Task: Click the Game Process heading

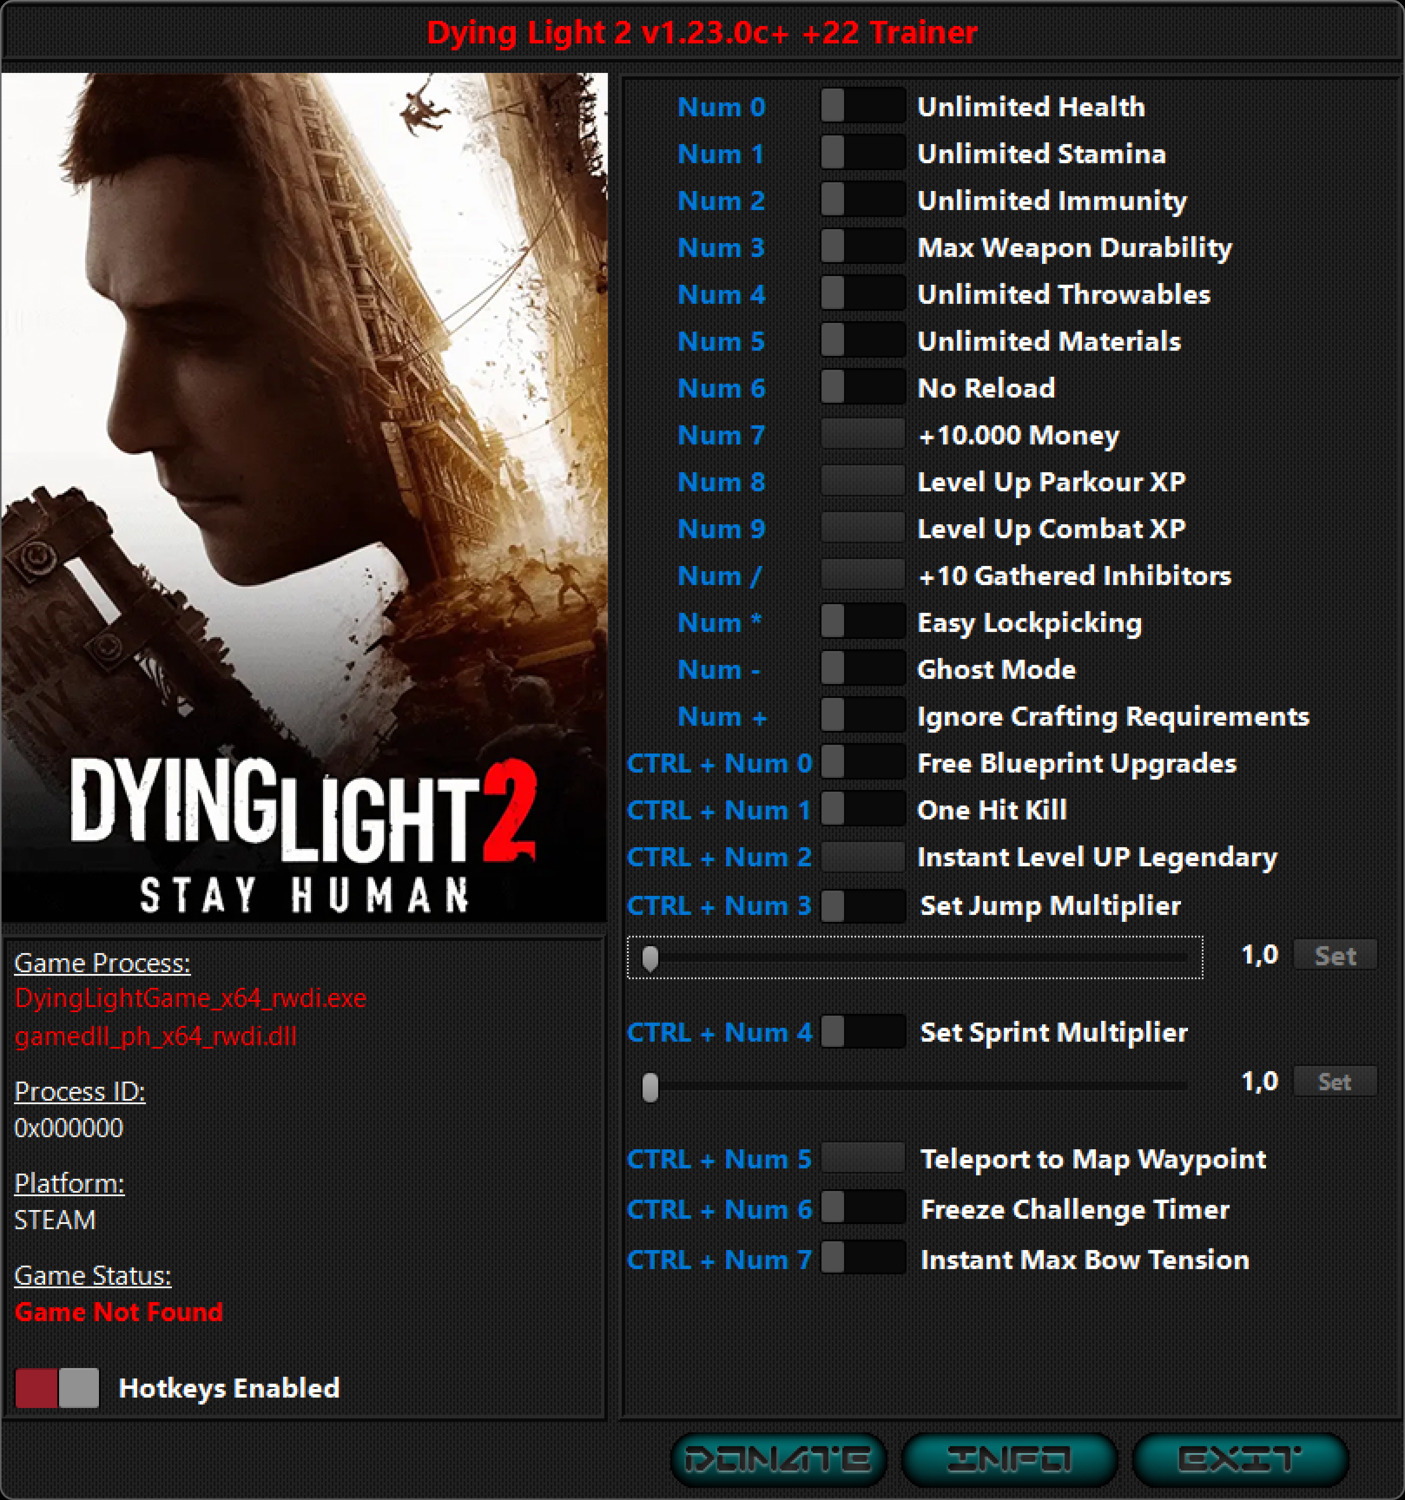Action: click(x=102, y=963)
